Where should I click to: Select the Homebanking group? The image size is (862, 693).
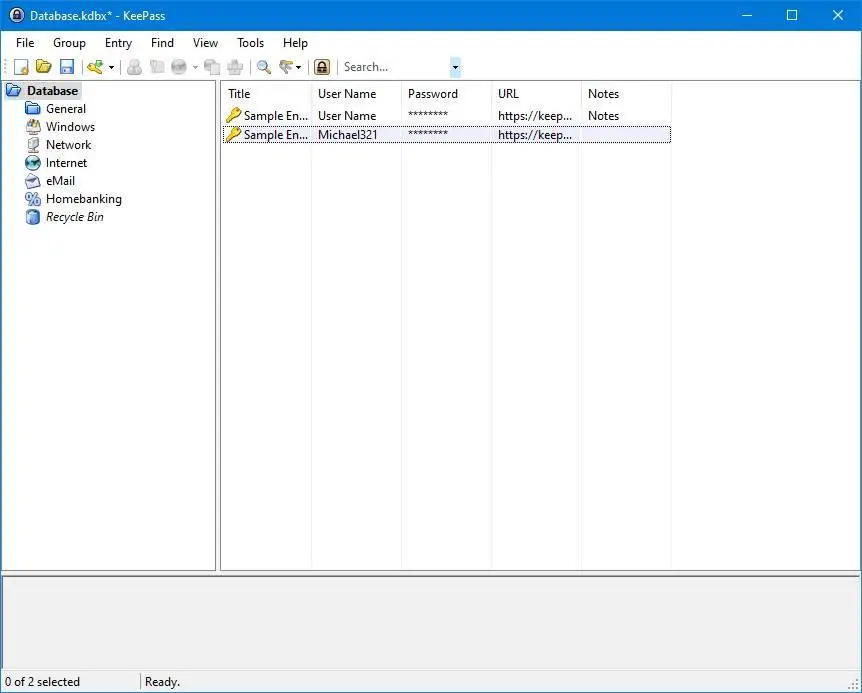84,199
